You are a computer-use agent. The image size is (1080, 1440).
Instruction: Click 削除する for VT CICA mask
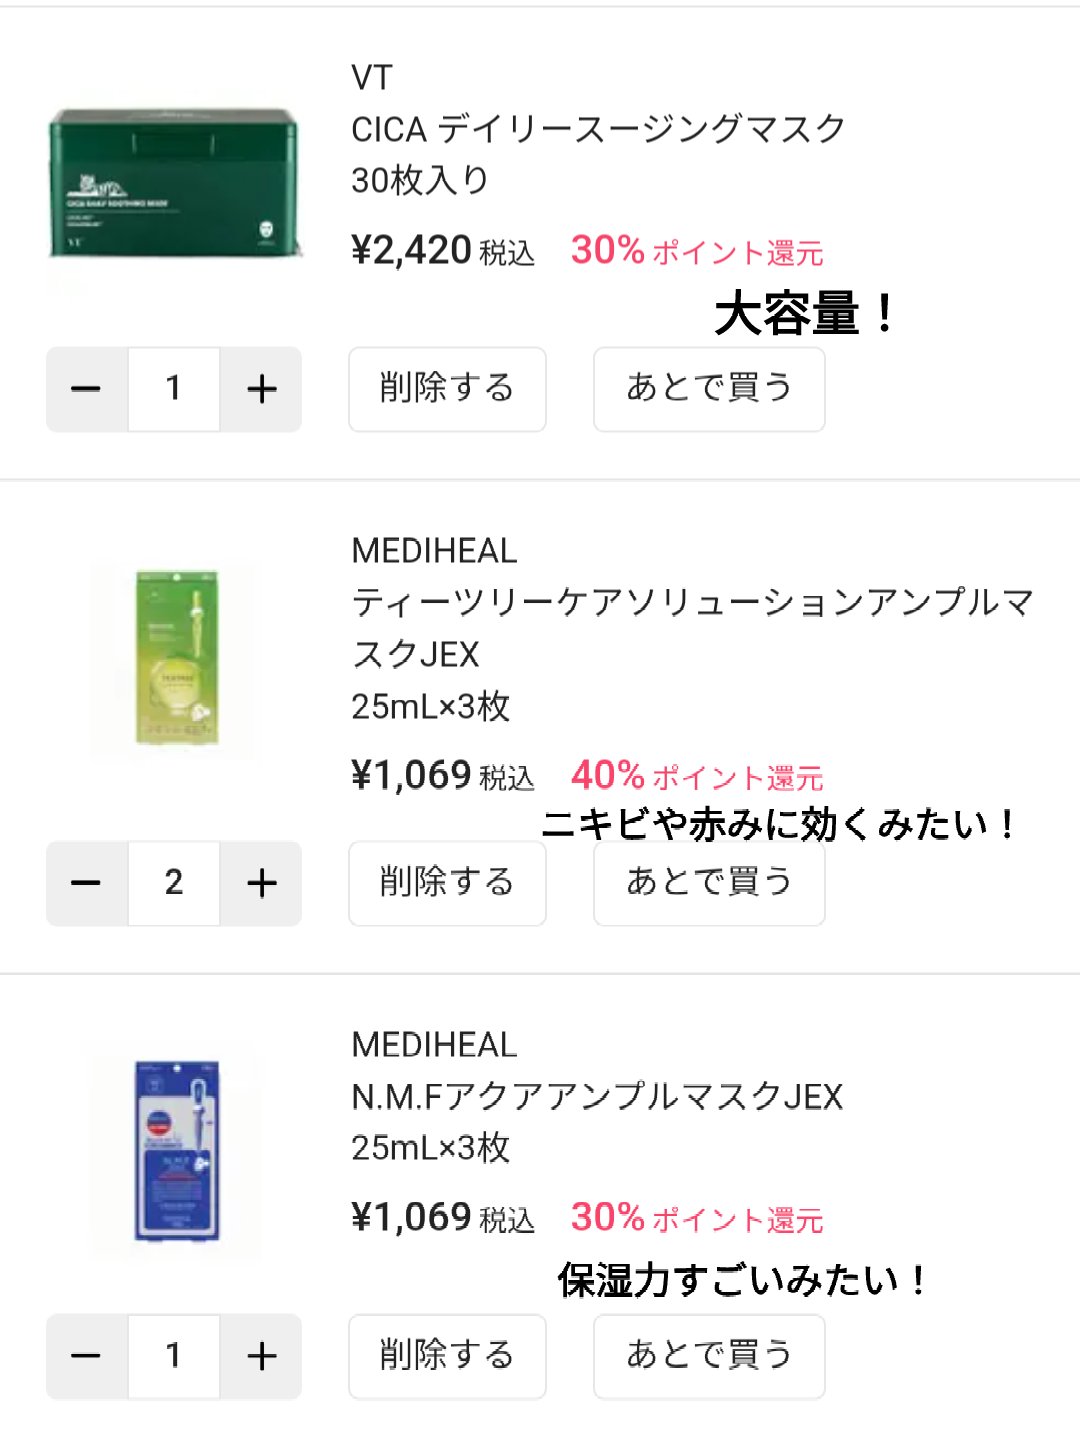pyautogui.click(x=447, y=389)
